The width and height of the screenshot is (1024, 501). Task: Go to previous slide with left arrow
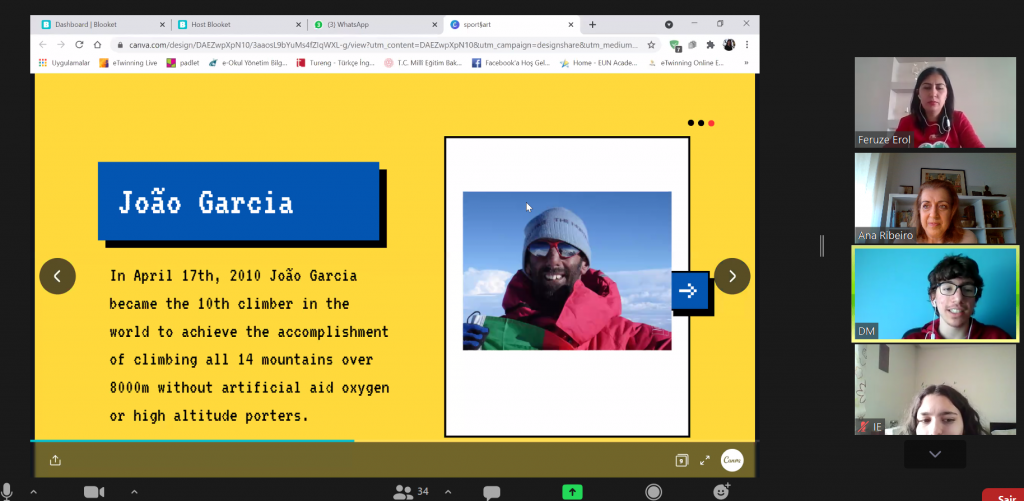pos(57,276)
